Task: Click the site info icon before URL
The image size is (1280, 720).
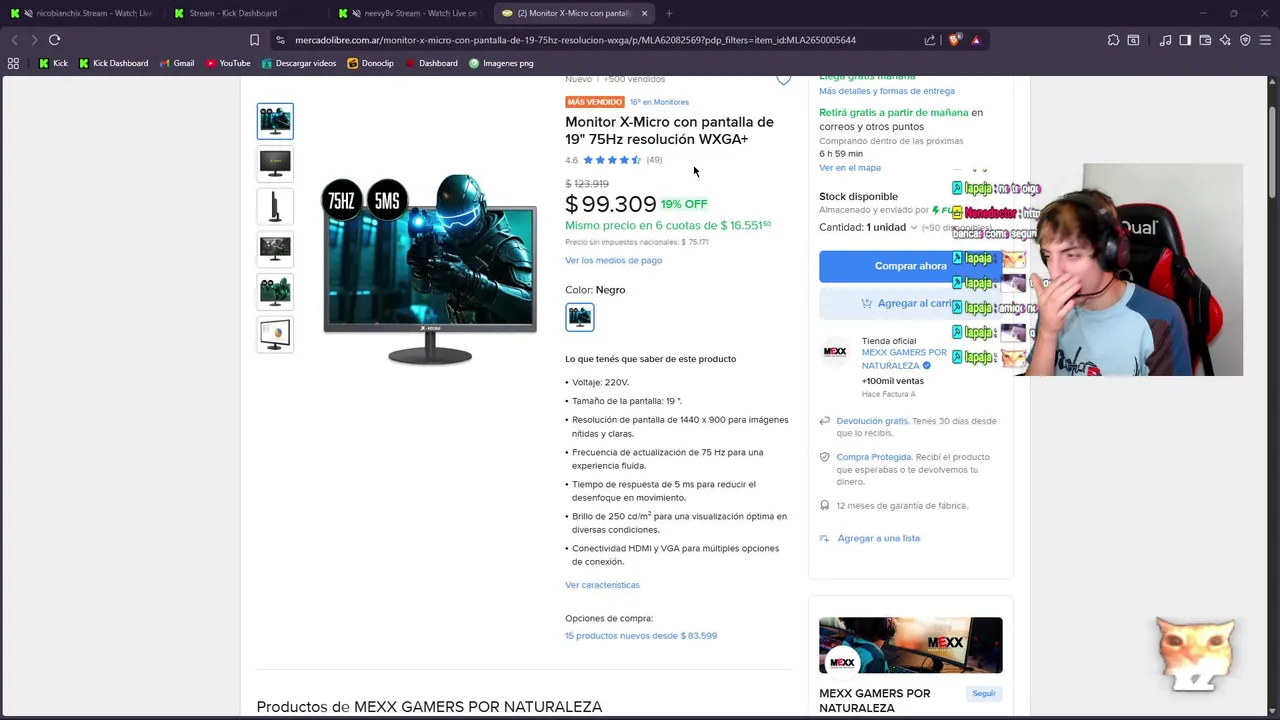Action: [x=280, y=40]
